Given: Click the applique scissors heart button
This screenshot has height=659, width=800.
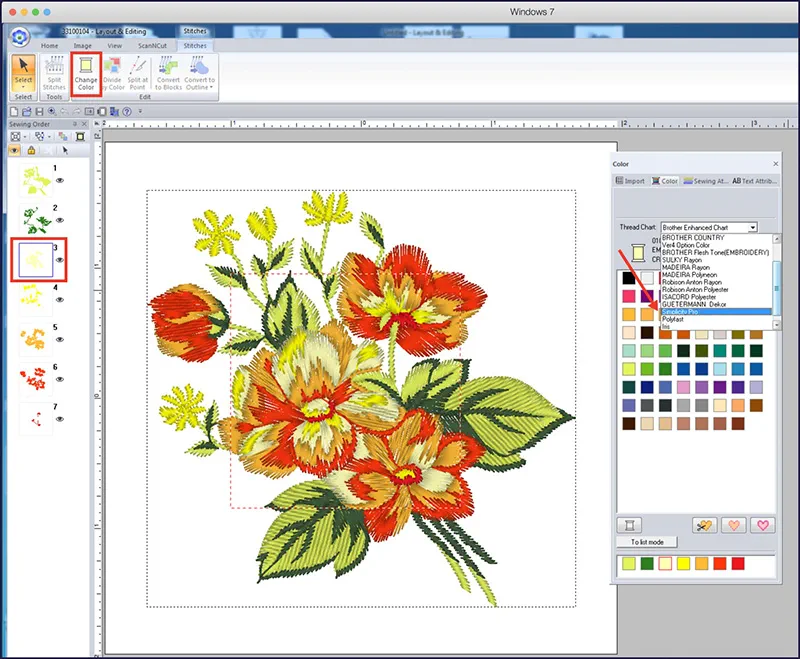Looking at the screenshot, I should pyautogui.click(x=704, y=524).
